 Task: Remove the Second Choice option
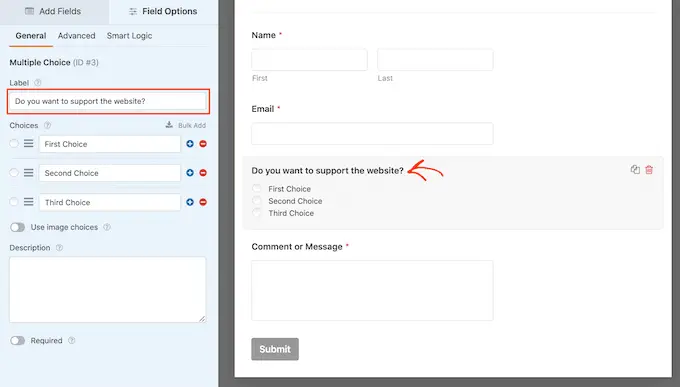[203, 173]
